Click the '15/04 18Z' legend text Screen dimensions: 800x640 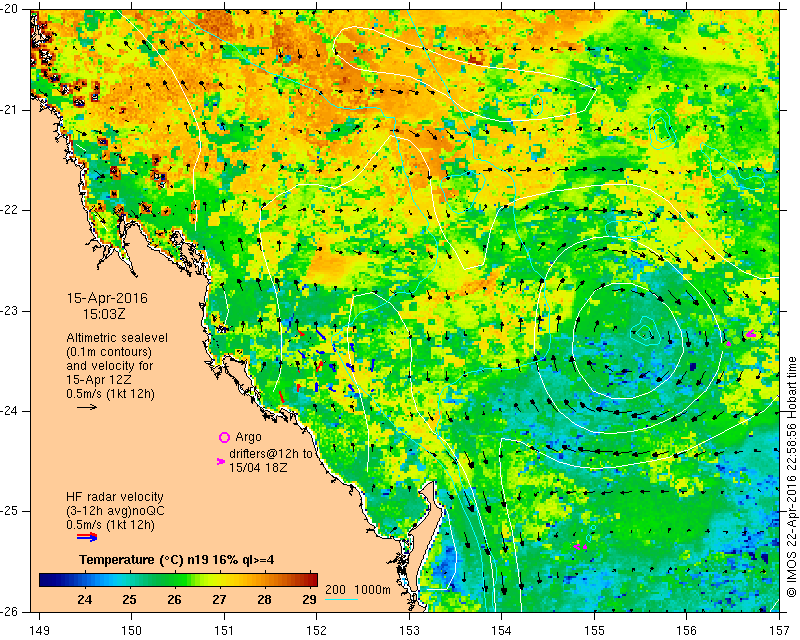click(x=258, y=467)
